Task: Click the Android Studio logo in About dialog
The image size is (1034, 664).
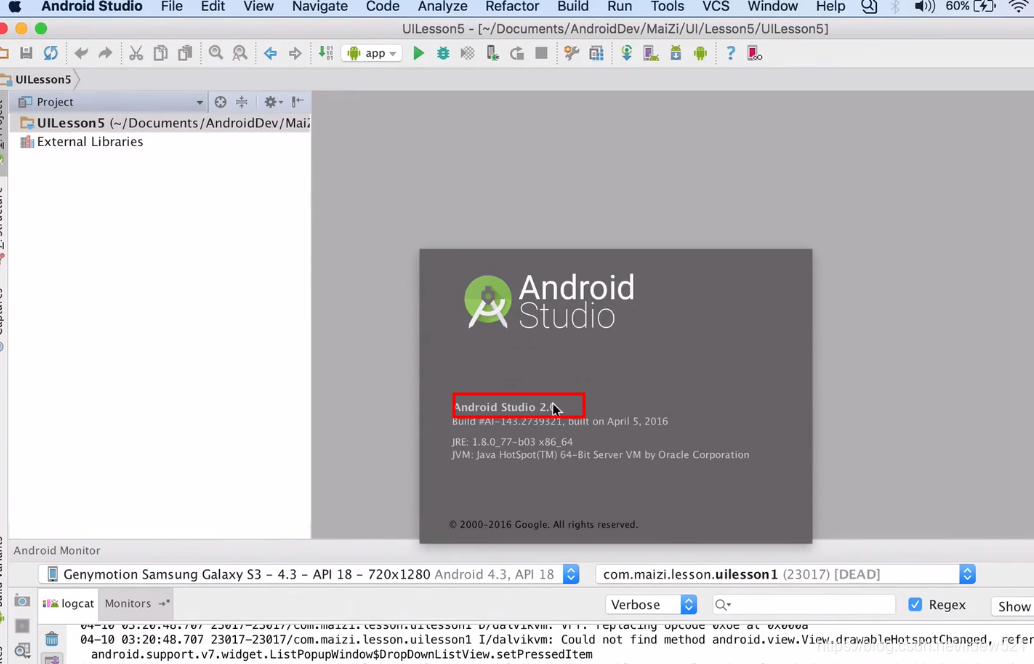Action: 551,302
